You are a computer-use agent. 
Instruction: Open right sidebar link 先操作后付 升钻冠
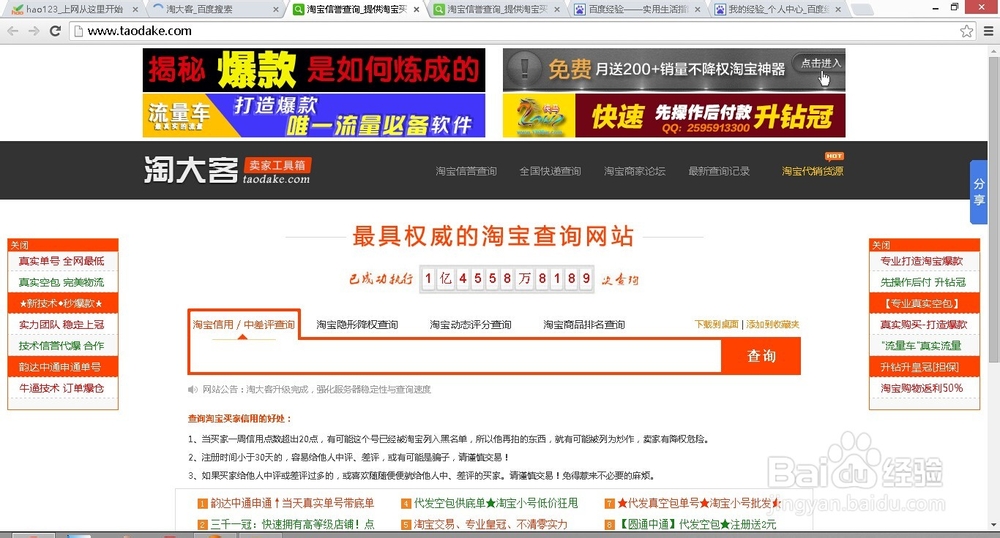point(923,282)
